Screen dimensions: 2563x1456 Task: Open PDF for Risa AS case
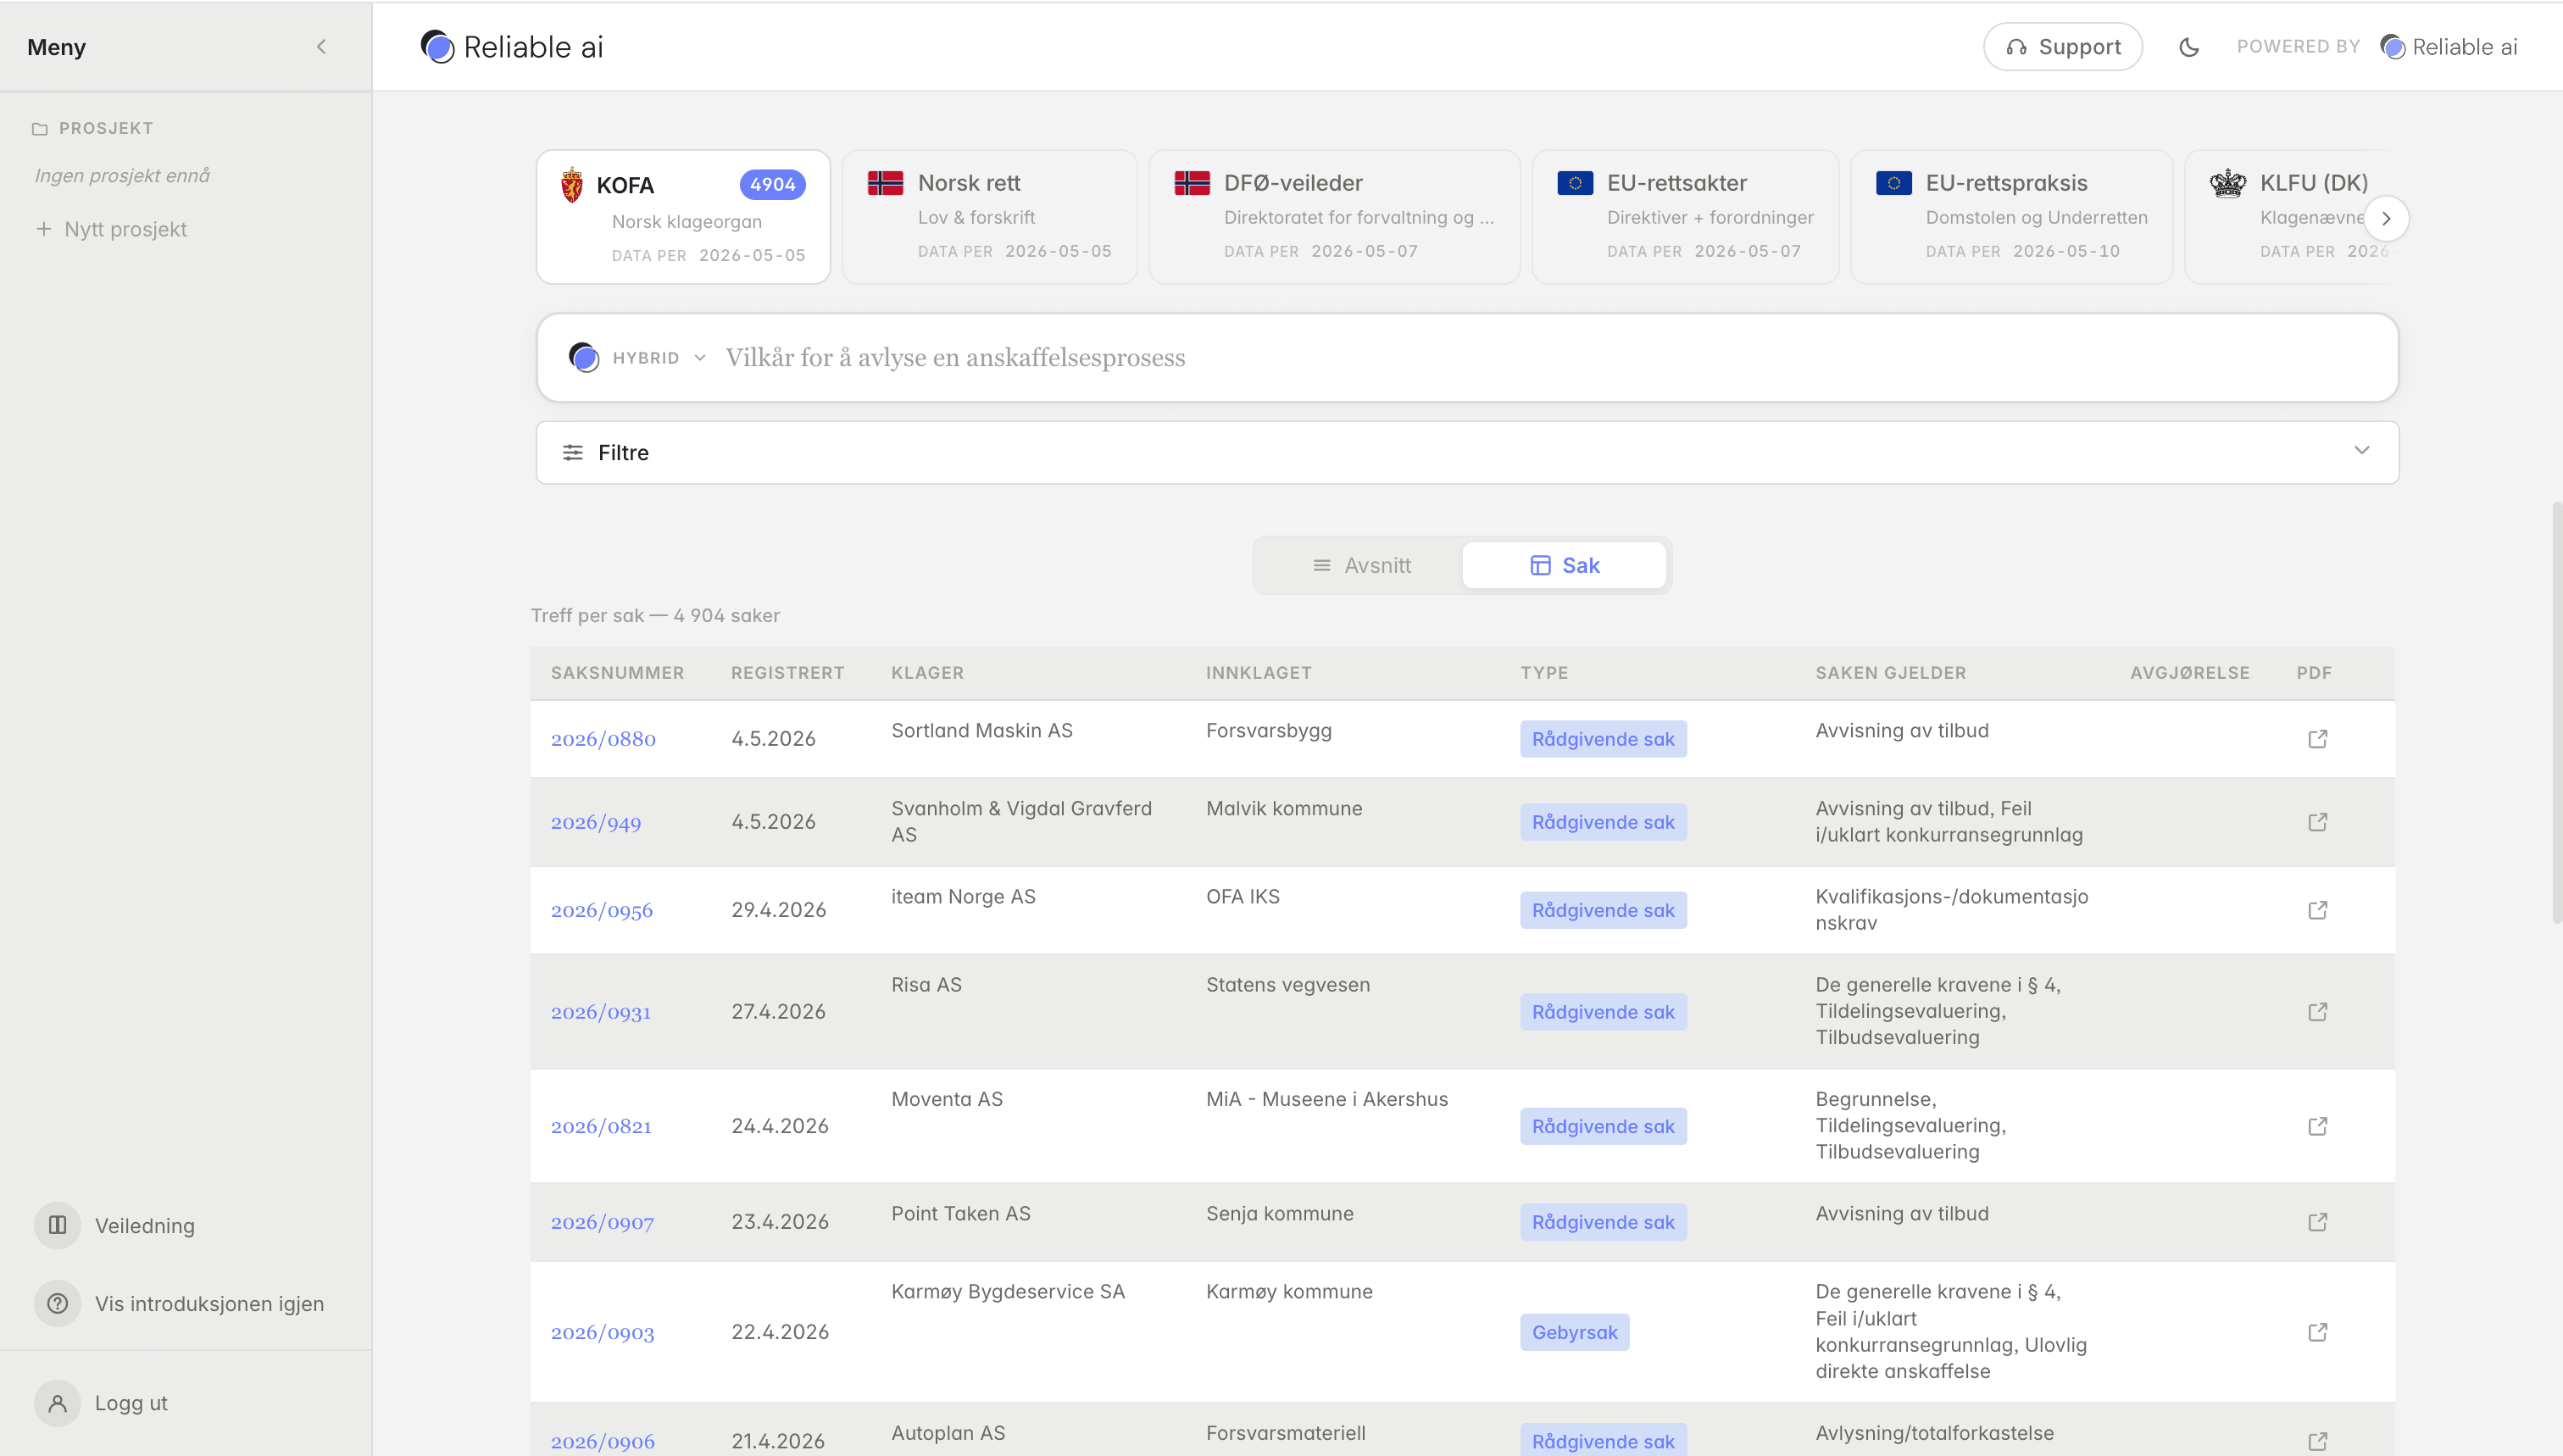2317,1012
